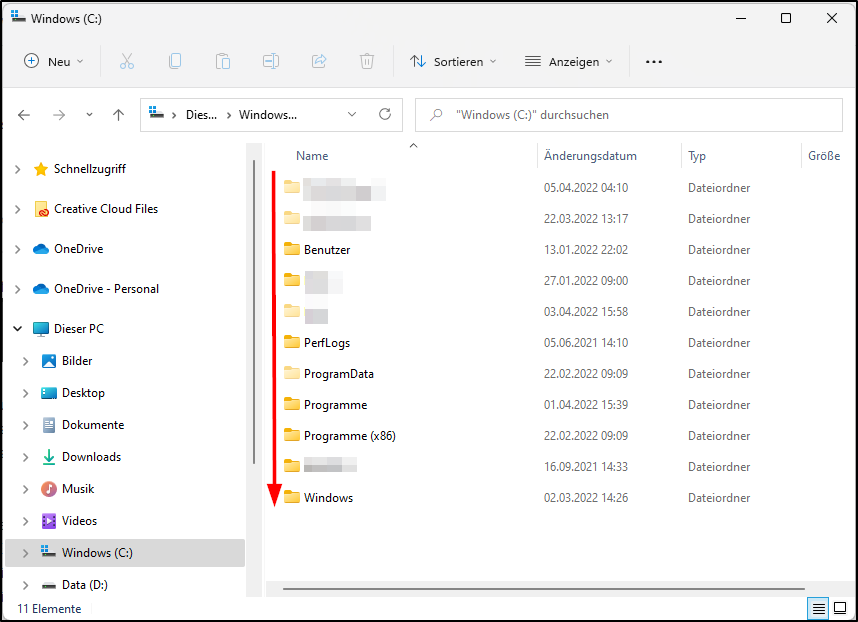
Task: Expand the OneDrive - Personal node
Action: coord(18,289)
